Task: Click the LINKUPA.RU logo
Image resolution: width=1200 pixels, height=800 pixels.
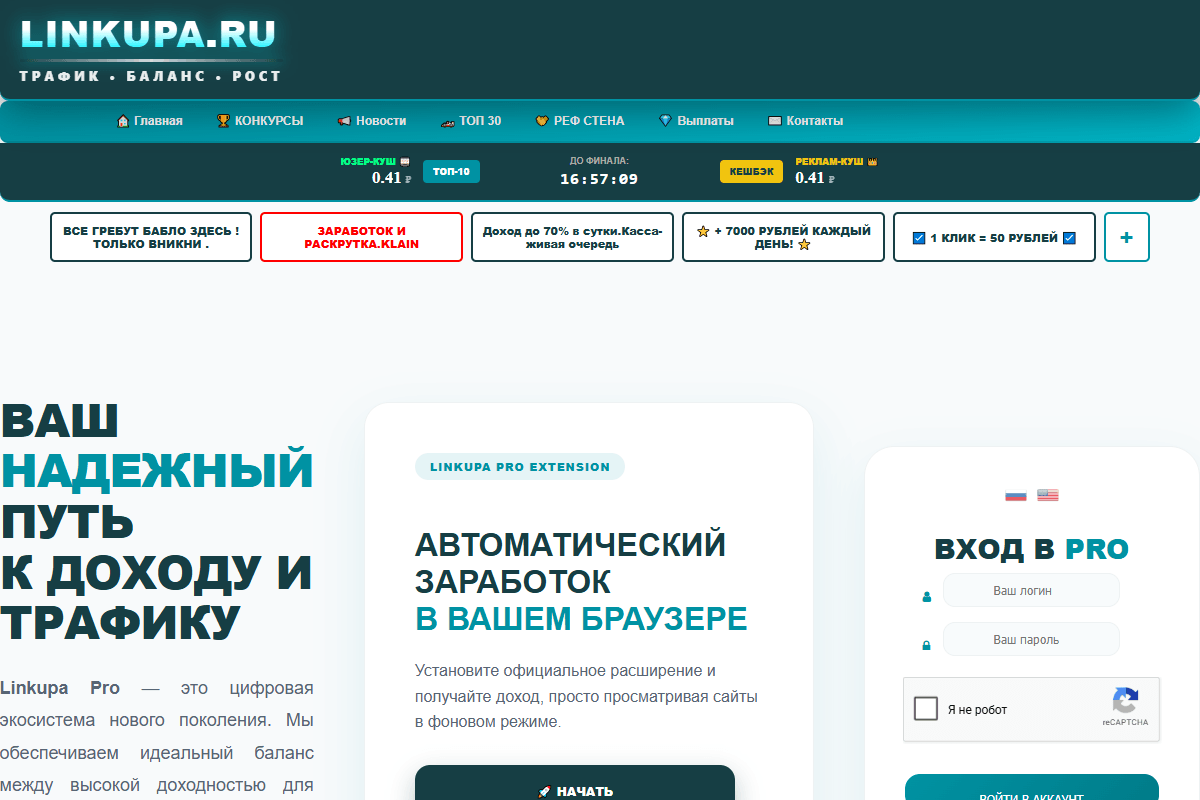Action: [x=148, y=35]
